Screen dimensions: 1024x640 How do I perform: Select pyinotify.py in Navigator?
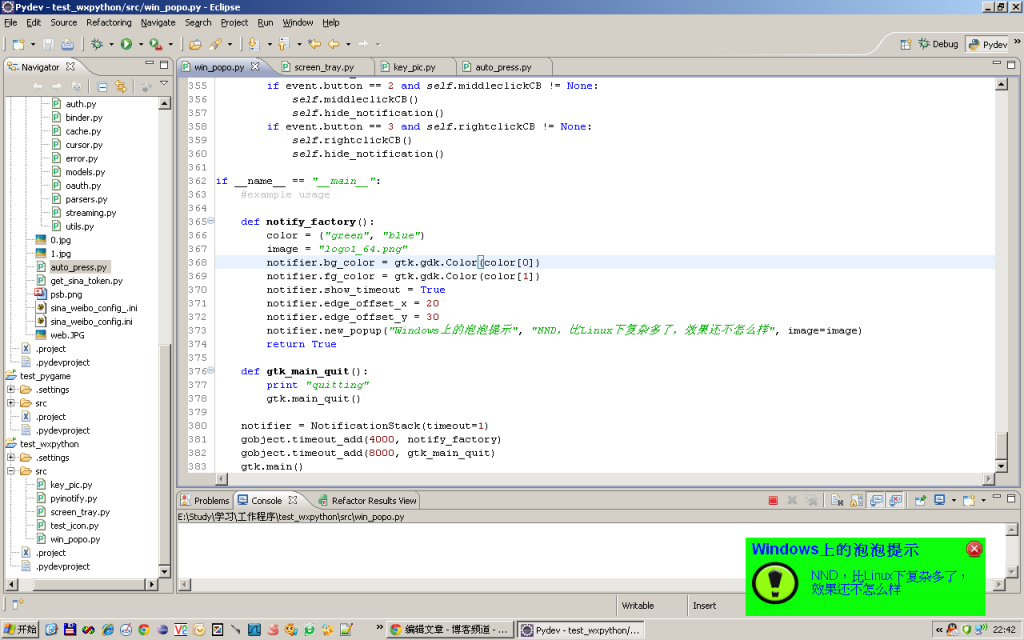point(73,498)
